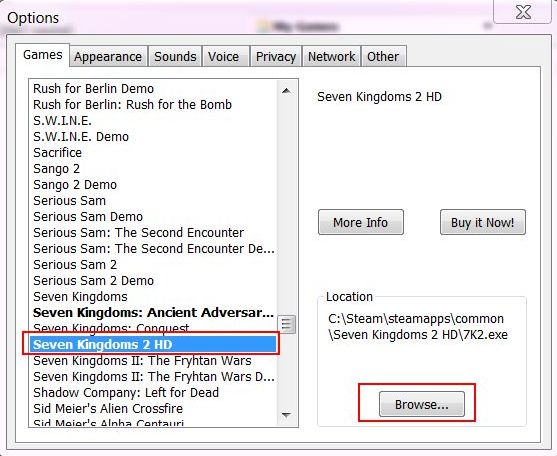This screenshot has height=456, width=557.
Task: Select the highlighted Seven Kingdoms 2 HD row
Action: click(153, 344)
